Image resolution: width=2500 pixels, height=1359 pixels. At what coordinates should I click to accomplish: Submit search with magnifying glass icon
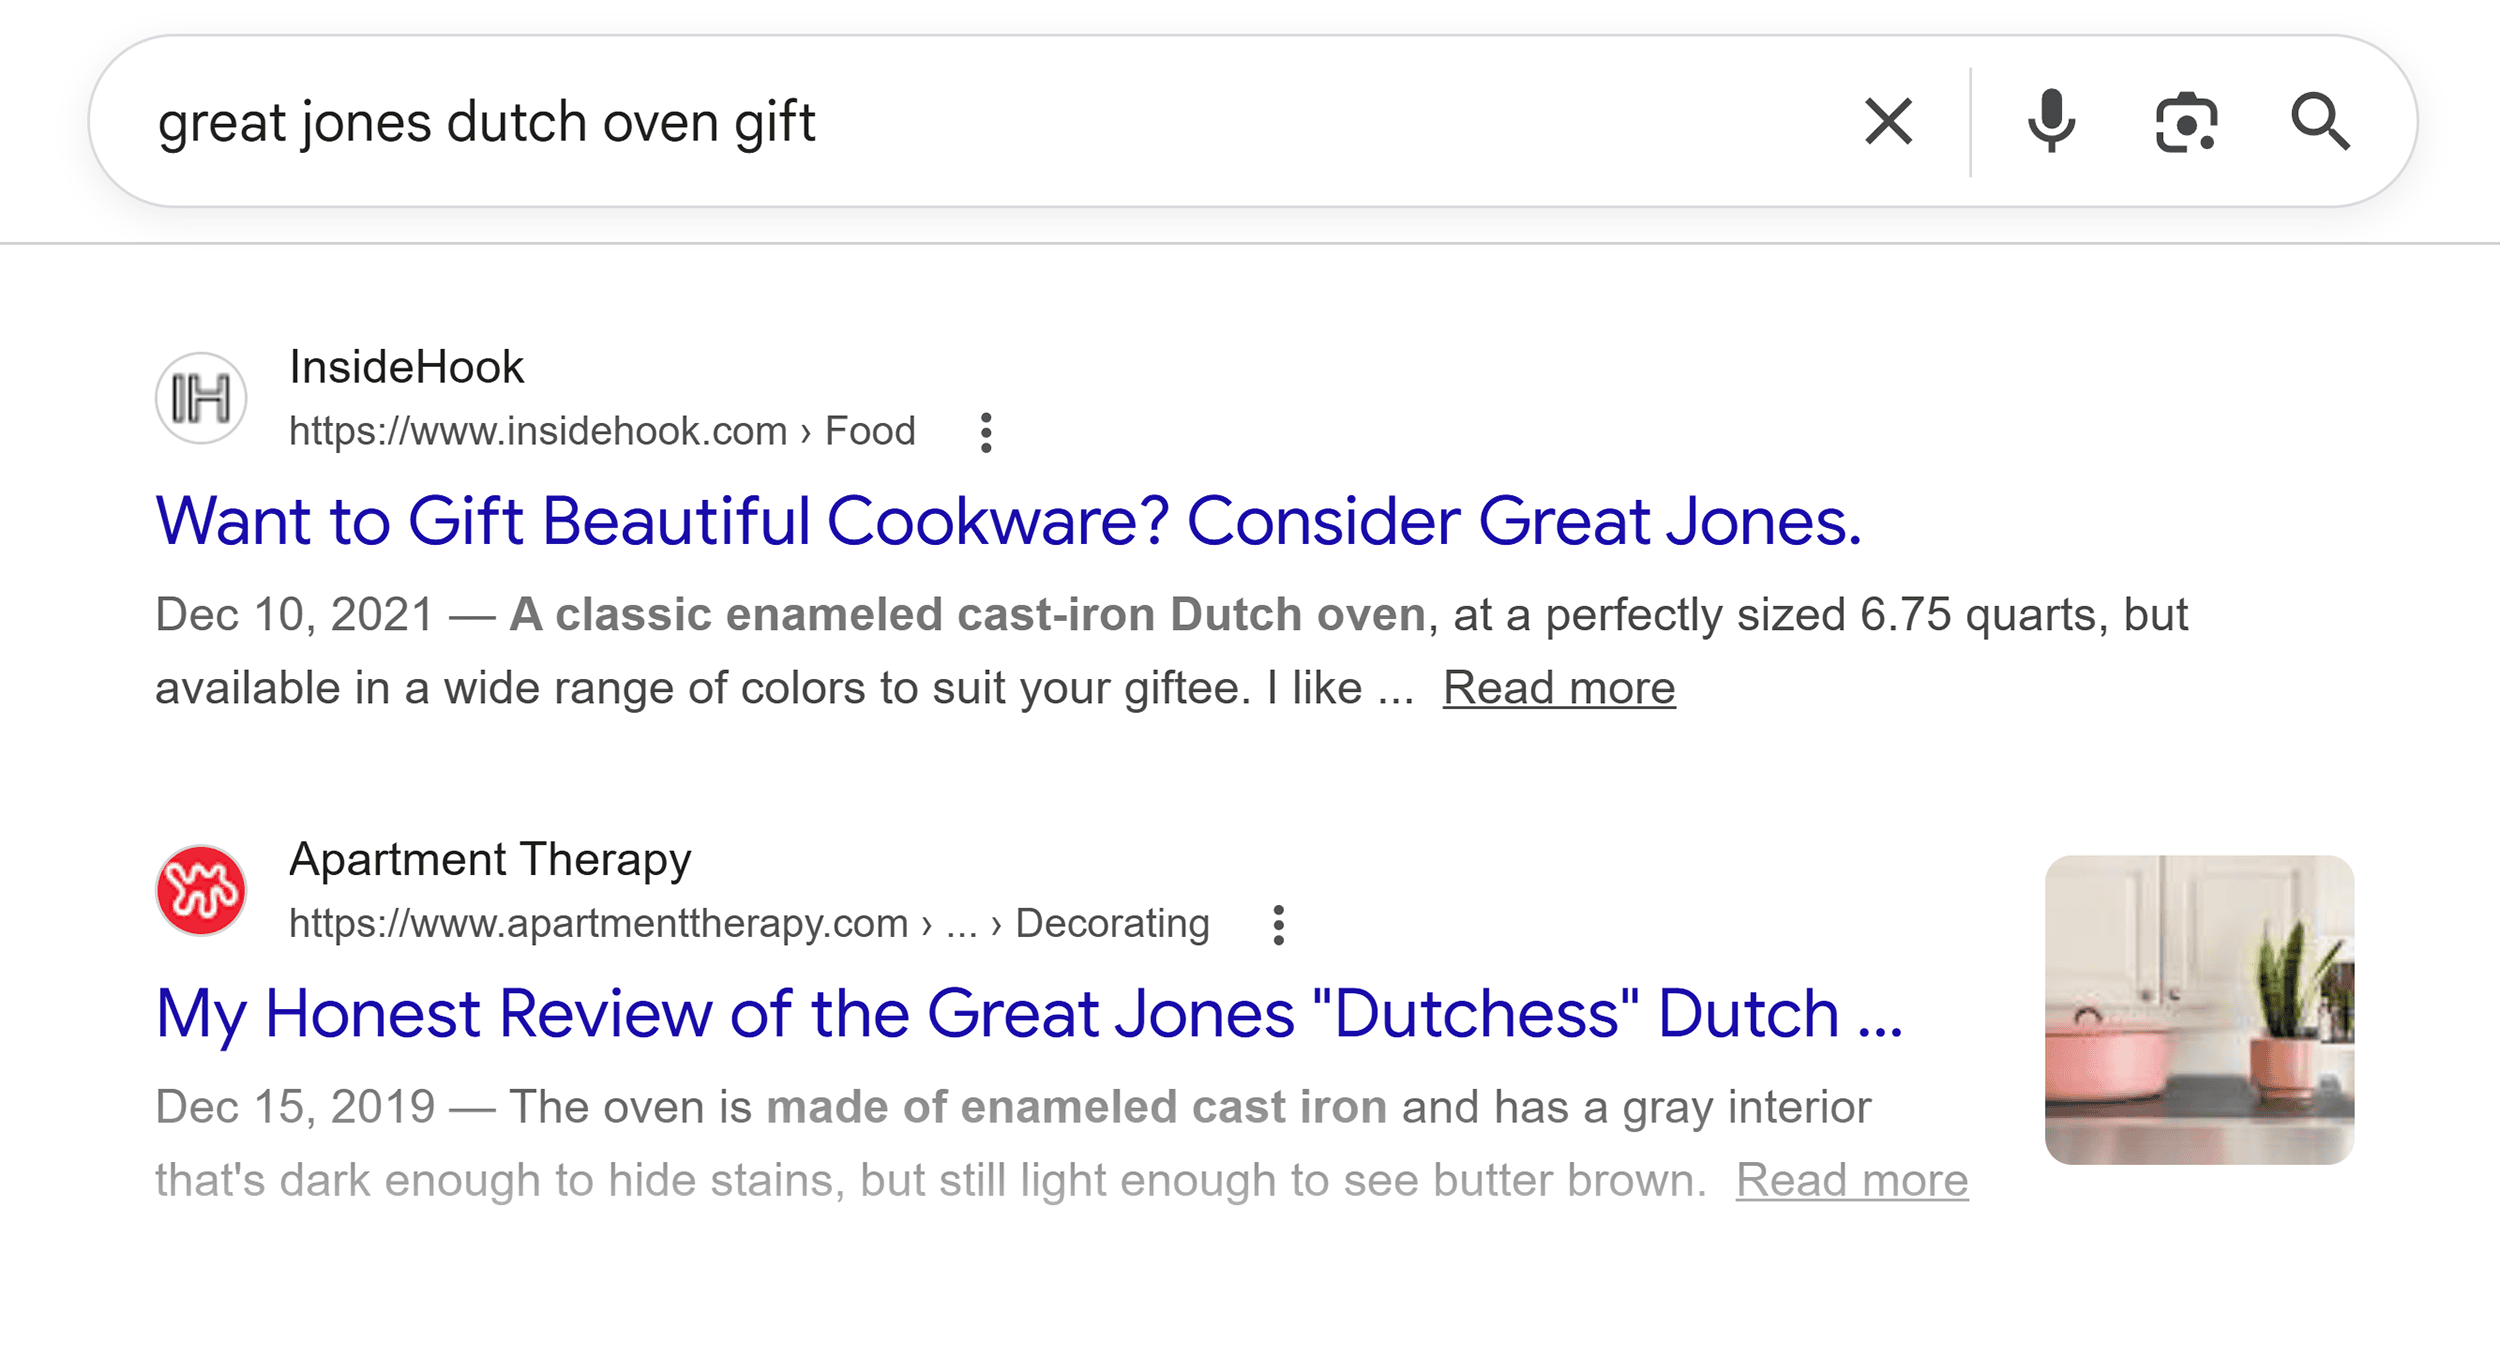[2320, 122]
